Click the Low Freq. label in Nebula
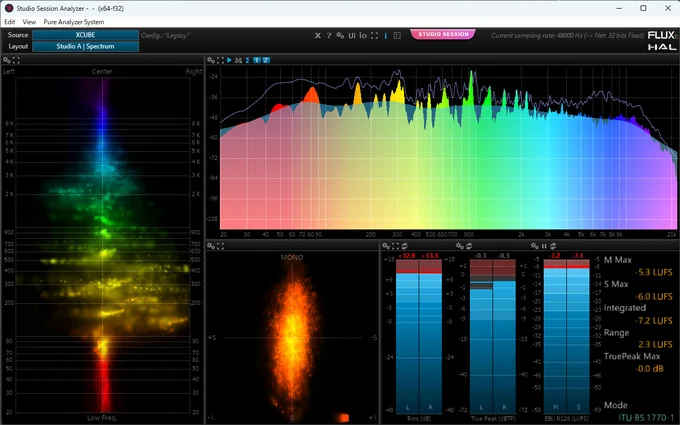680x425 pixels. point(102,418)
